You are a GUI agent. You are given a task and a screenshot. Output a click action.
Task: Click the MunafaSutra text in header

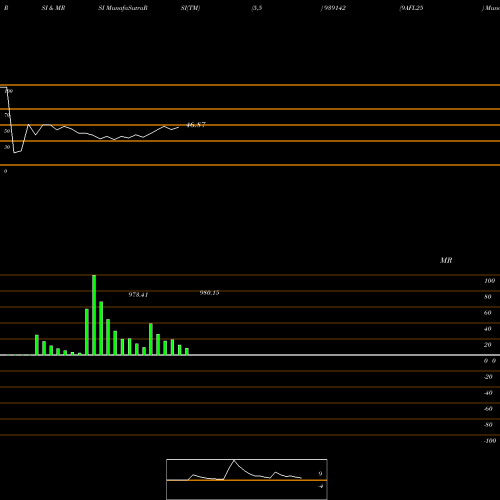tap(126, 8)
